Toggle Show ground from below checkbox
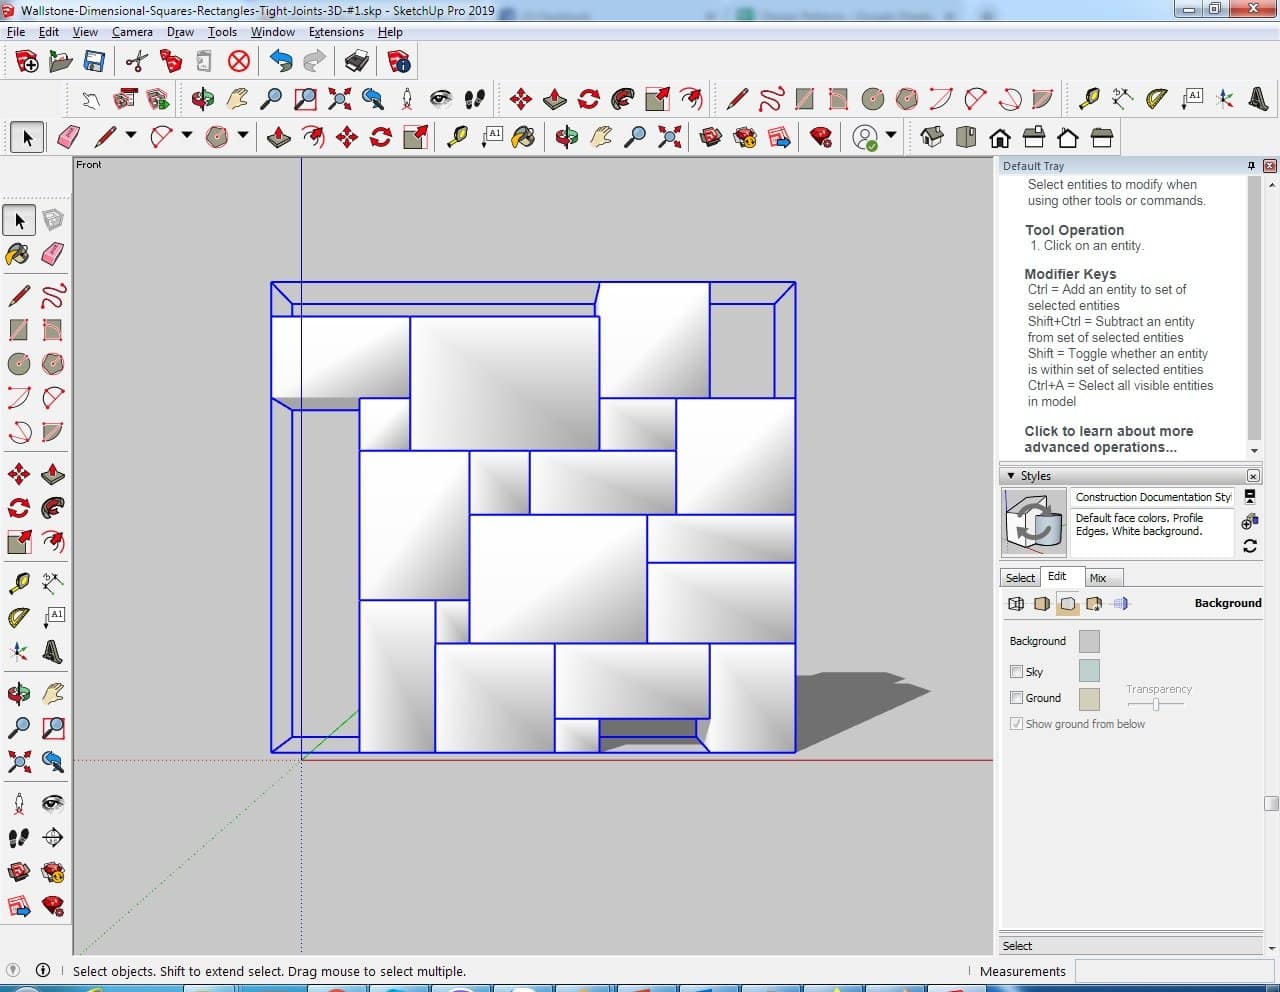This screenshot has height=992, width=1280. tap(1016, 724)
